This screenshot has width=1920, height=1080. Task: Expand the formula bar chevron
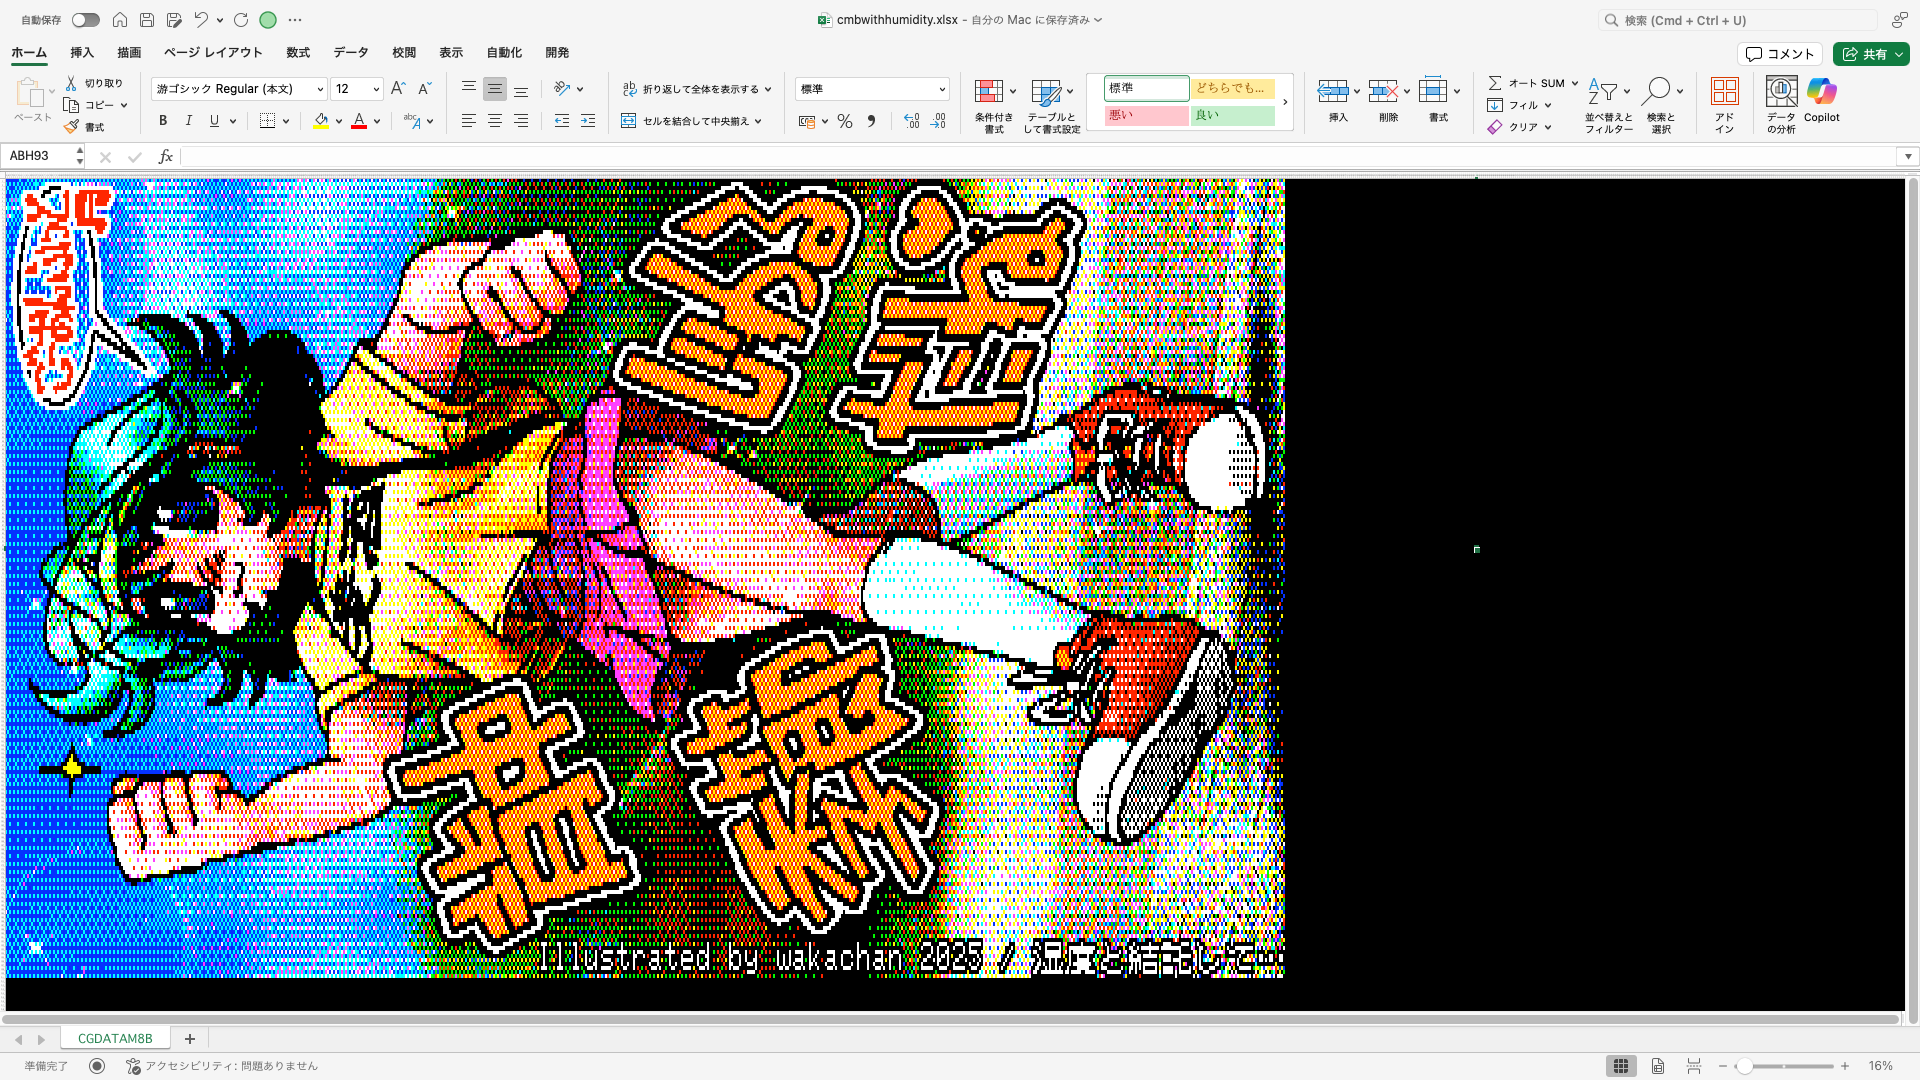click(1908, 156)
